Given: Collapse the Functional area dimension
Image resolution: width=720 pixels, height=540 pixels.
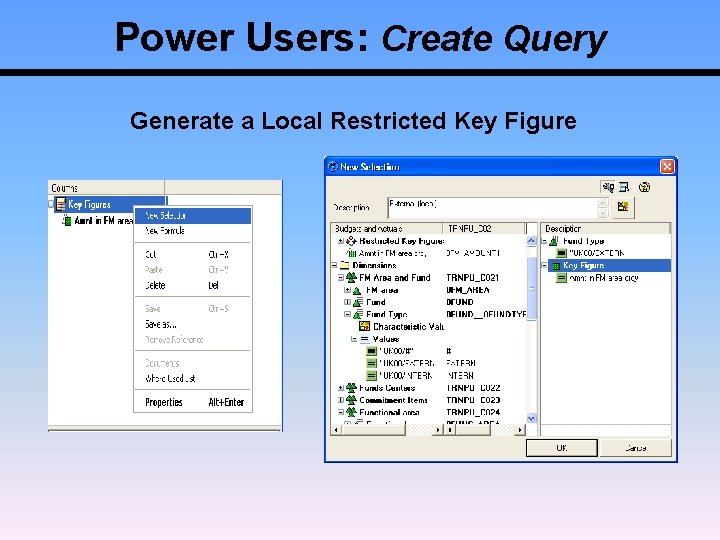Looking at the screenshot, I should [341, 412].
